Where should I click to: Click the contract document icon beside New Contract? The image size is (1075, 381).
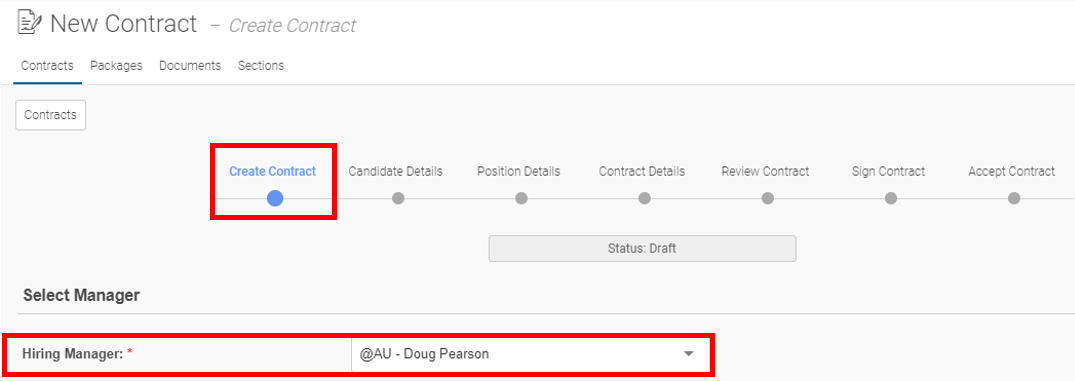[x=29, y=24]
